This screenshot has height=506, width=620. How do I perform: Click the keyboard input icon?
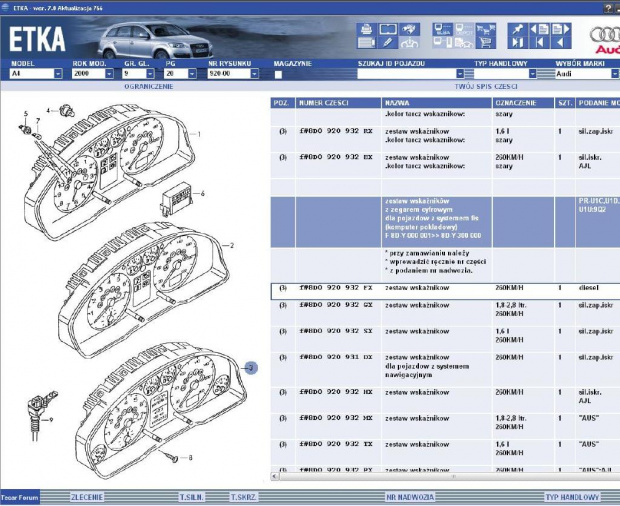[x=366, y=42]
